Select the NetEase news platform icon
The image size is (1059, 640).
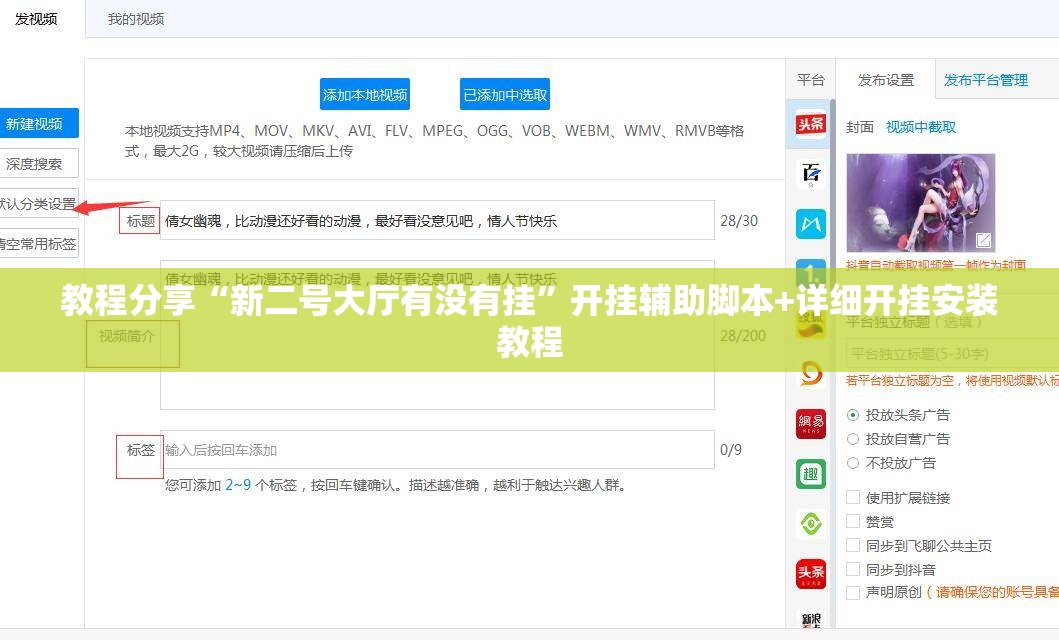click(810, 423)
